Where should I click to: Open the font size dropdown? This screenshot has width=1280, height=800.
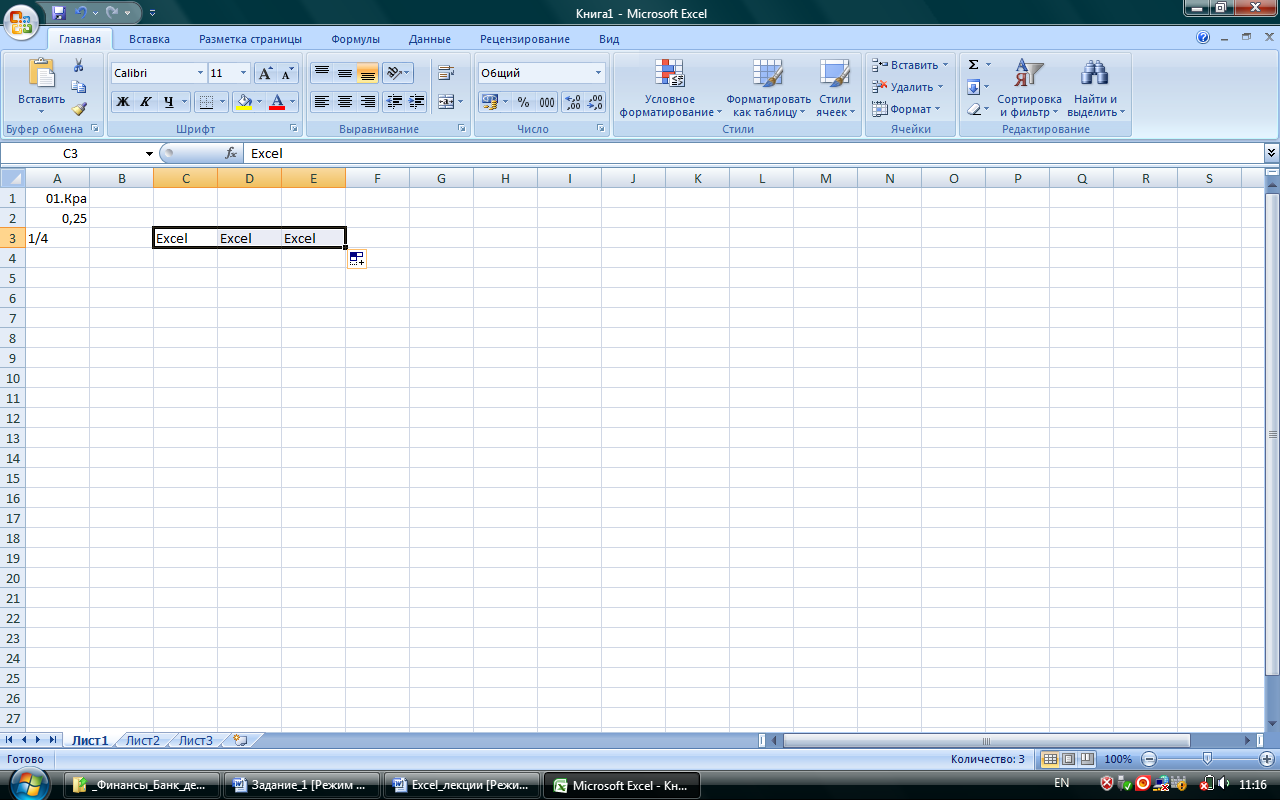tap(244, 73)
